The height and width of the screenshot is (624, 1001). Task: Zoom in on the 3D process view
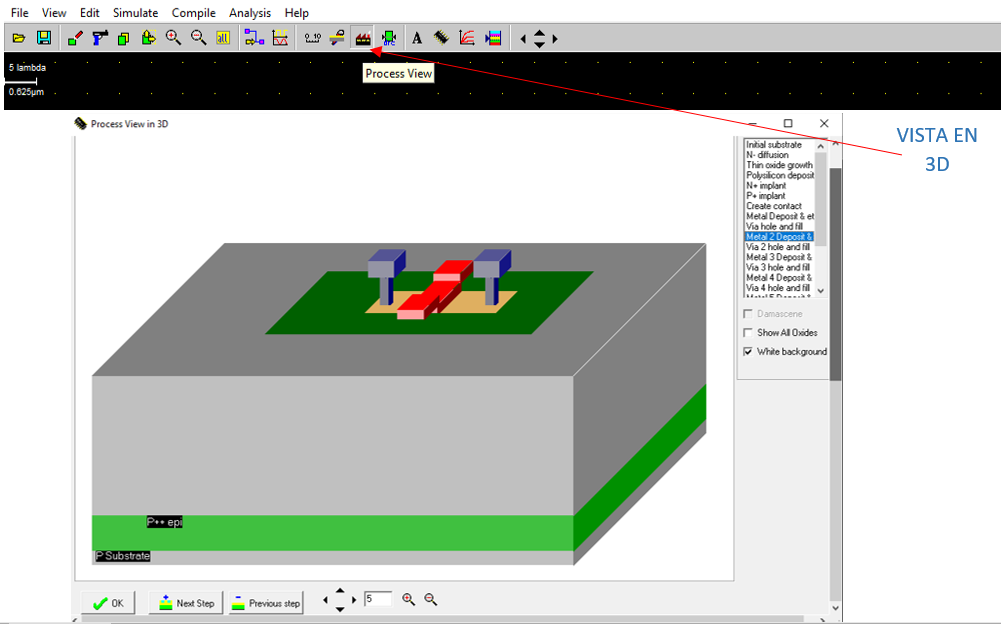(x=409, y=599)
